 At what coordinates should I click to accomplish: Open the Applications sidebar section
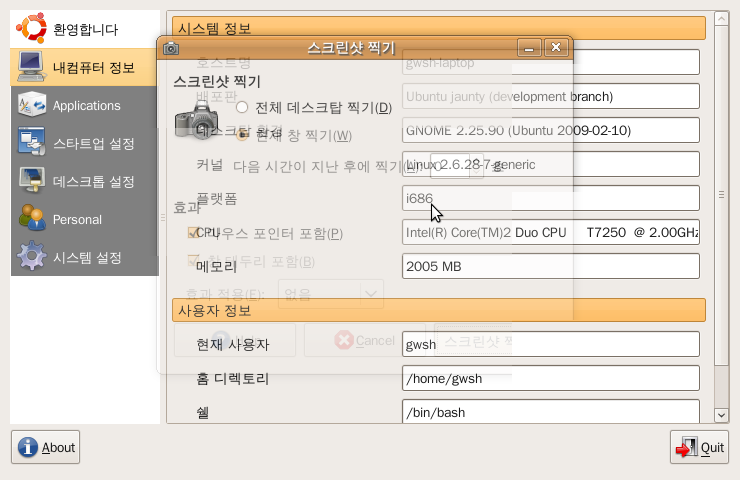pyautogui.click(x=84, y=105)
